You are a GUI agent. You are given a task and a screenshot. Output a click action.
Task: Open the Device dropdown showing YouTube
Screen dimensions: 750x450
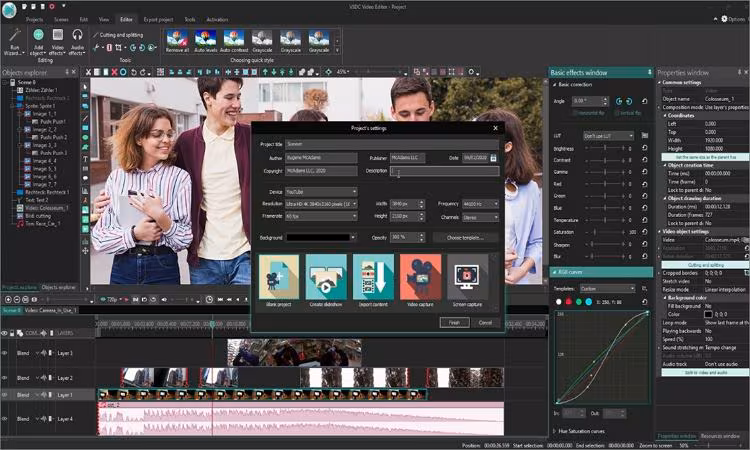pyautogui.click(x=321, y=191)
